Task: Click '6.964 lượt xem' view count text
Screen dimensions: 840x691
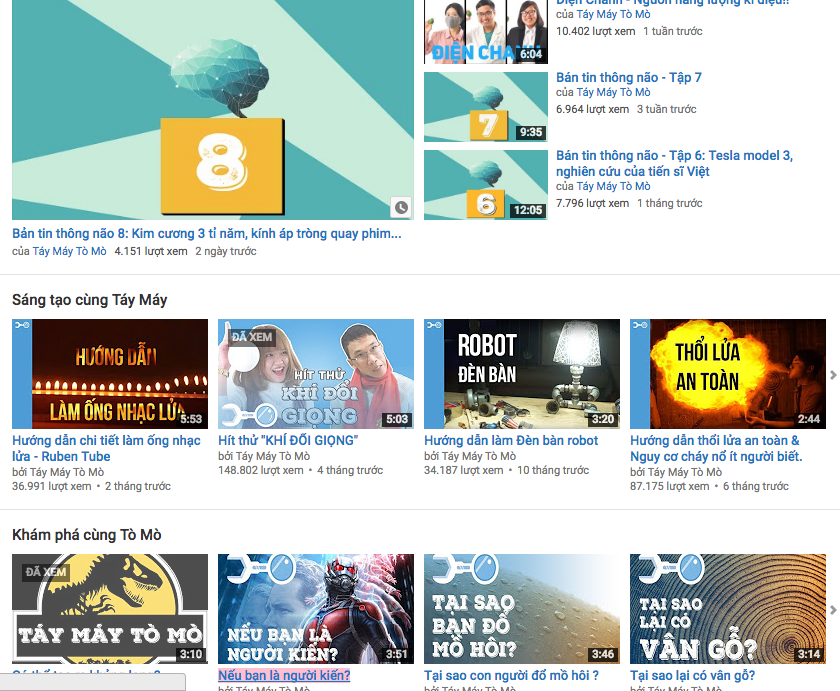Action: pyautogui.click(x=592, y=109)
